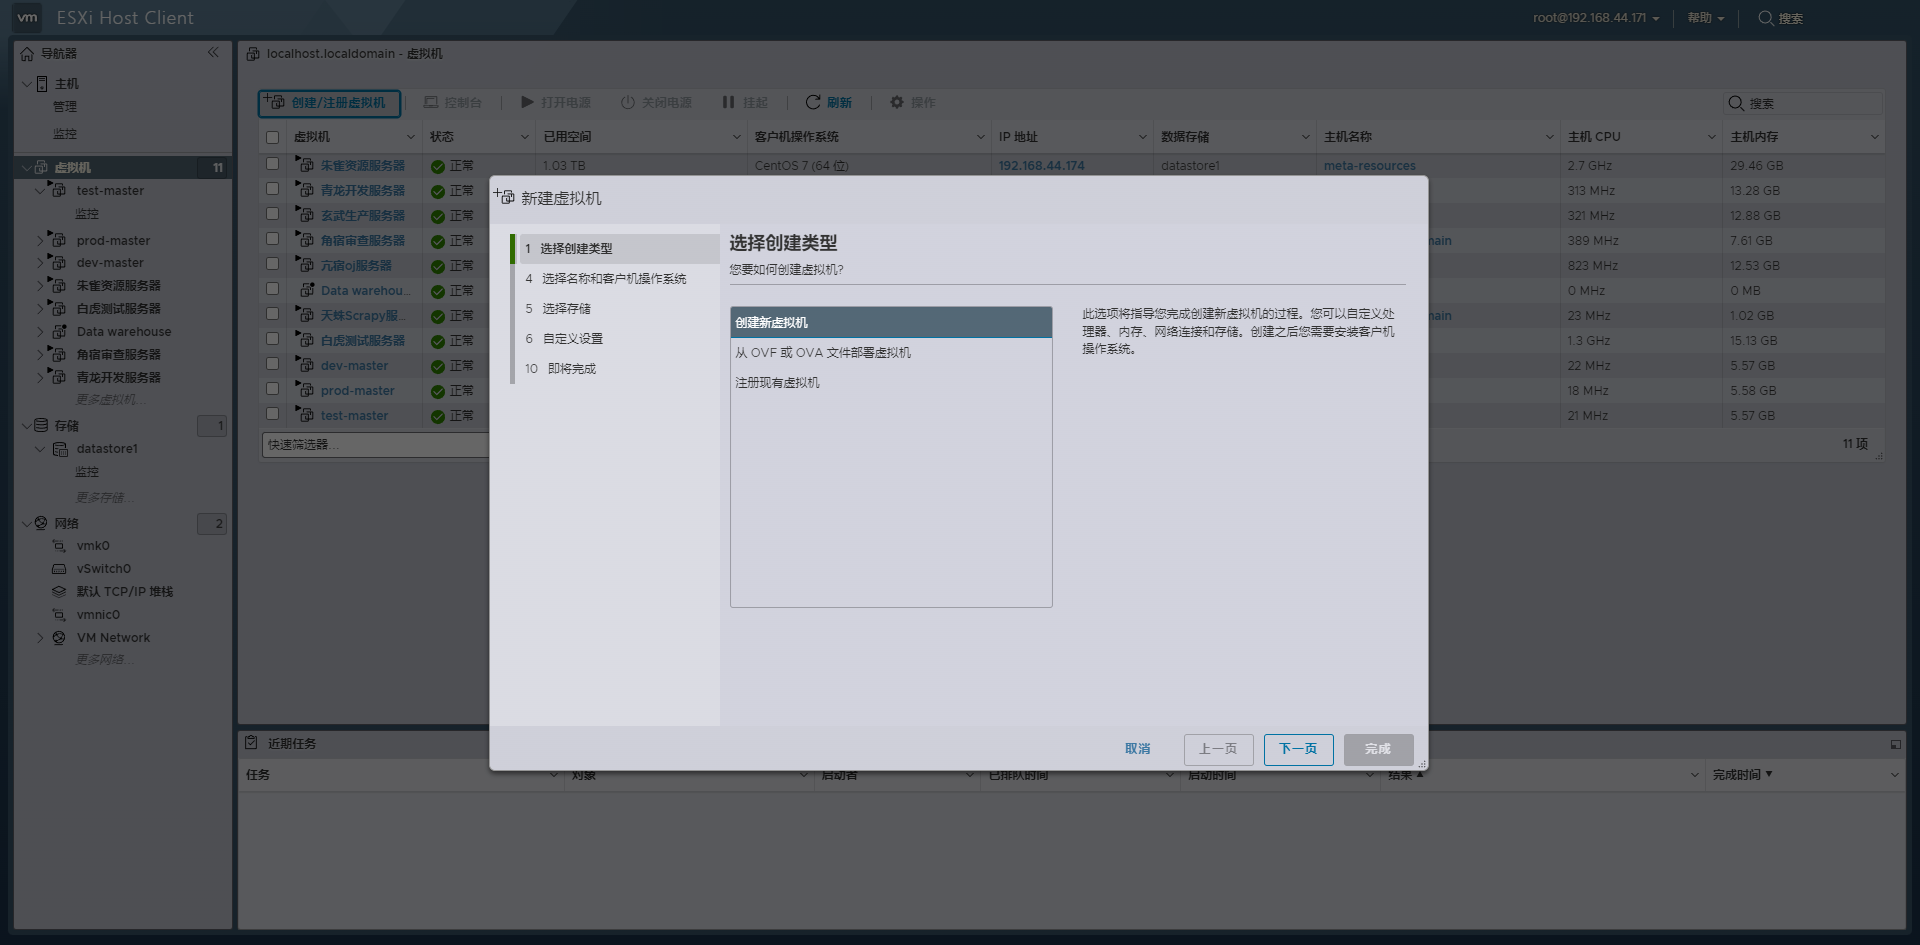Click the VMware vm logo icon

click(27, 17)
